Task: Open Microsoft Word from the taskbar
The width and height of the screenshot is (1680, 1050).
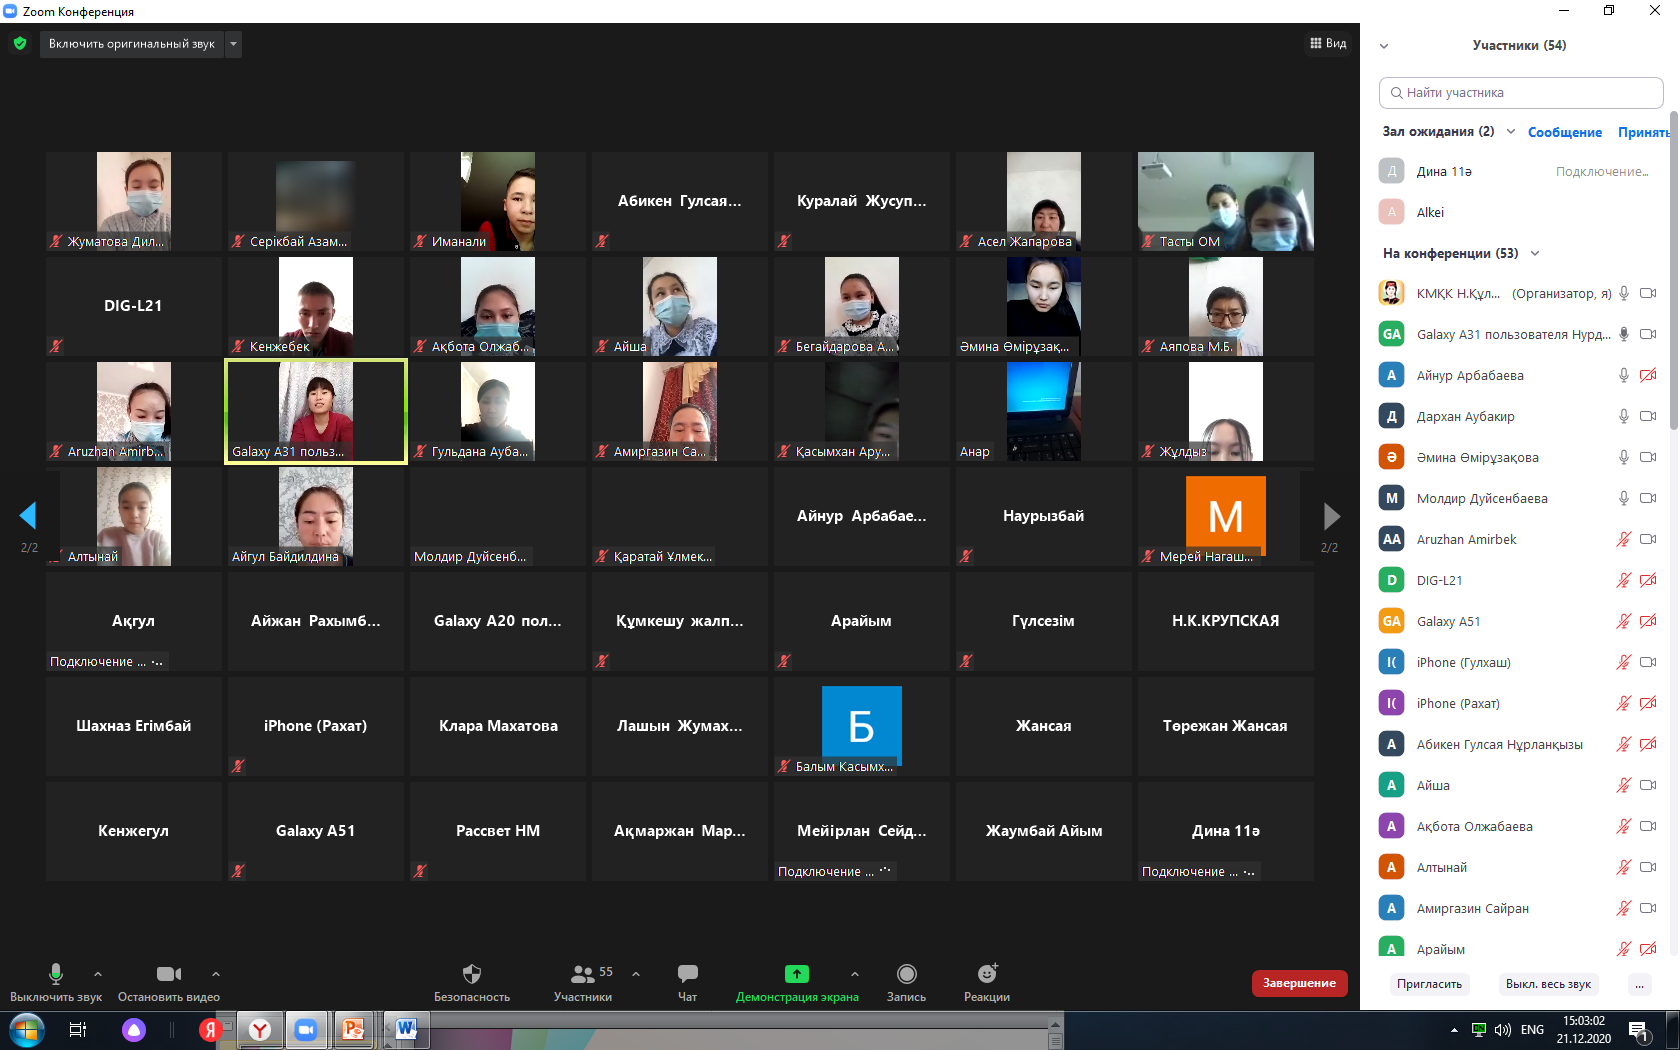Action: point(406,1029)
